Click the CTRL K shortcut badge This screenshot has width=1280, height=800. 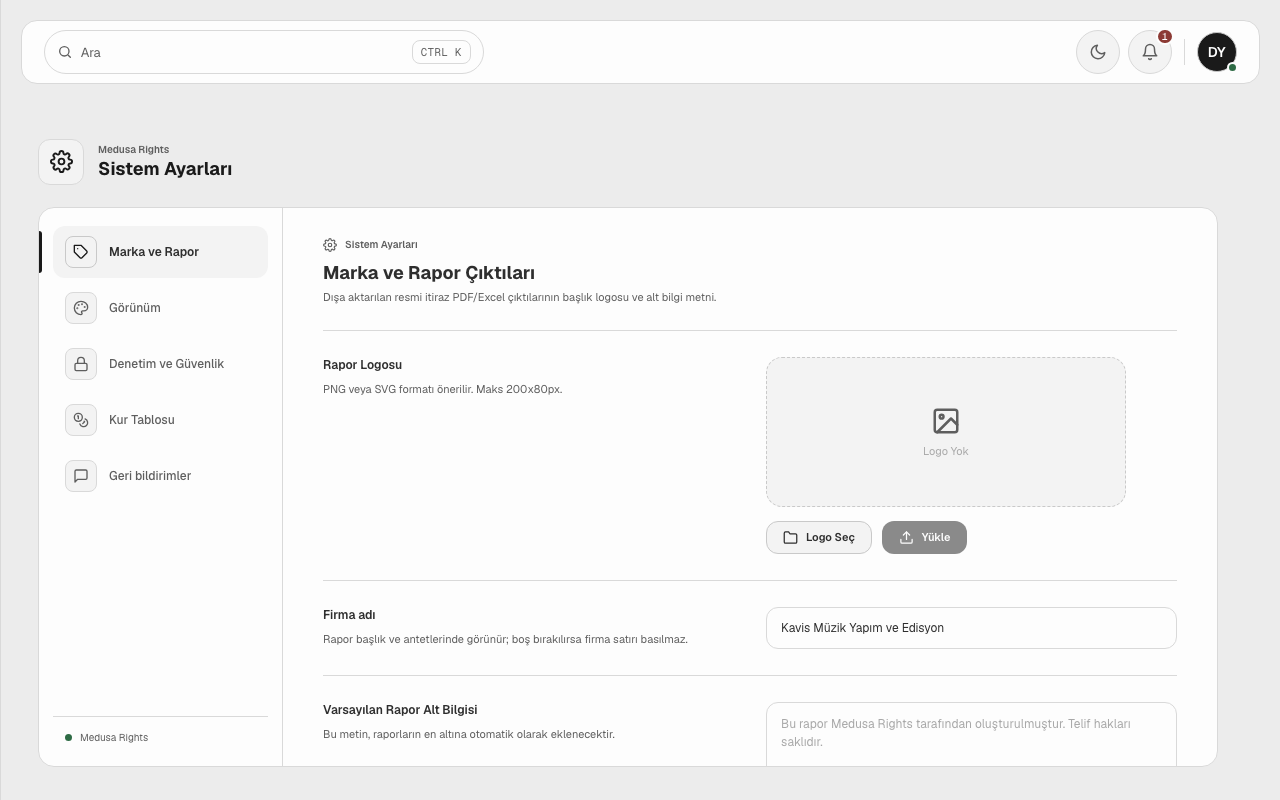[x=441, y=52]
